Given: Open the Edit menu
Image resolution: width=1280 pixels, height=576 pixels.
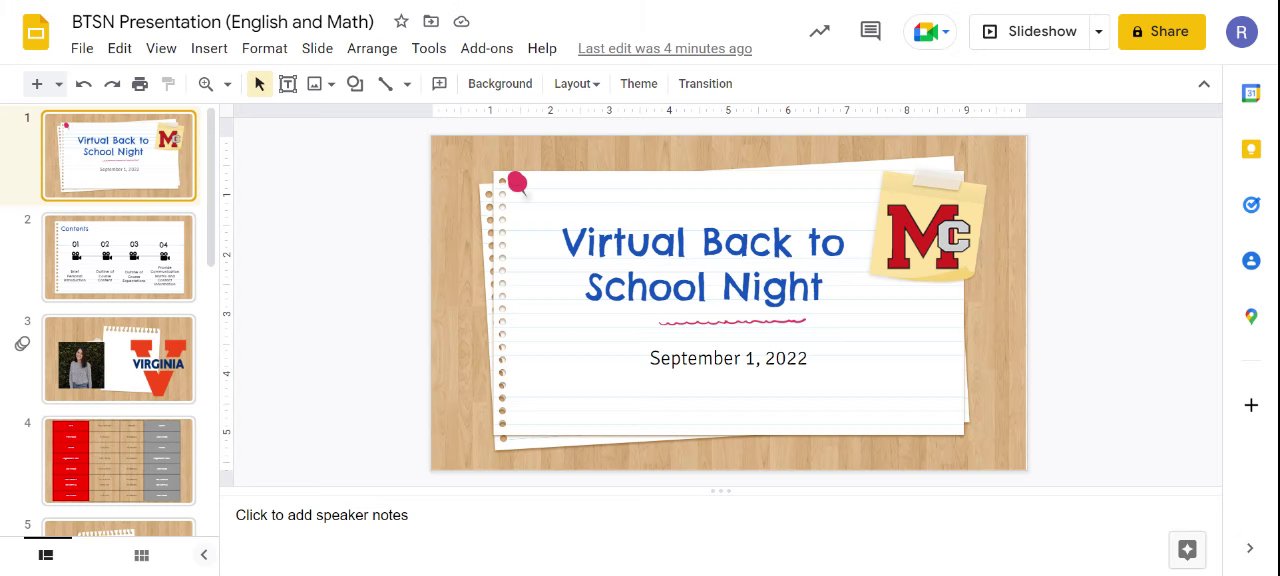Looking at the screenshot, I should pos(120,48).
